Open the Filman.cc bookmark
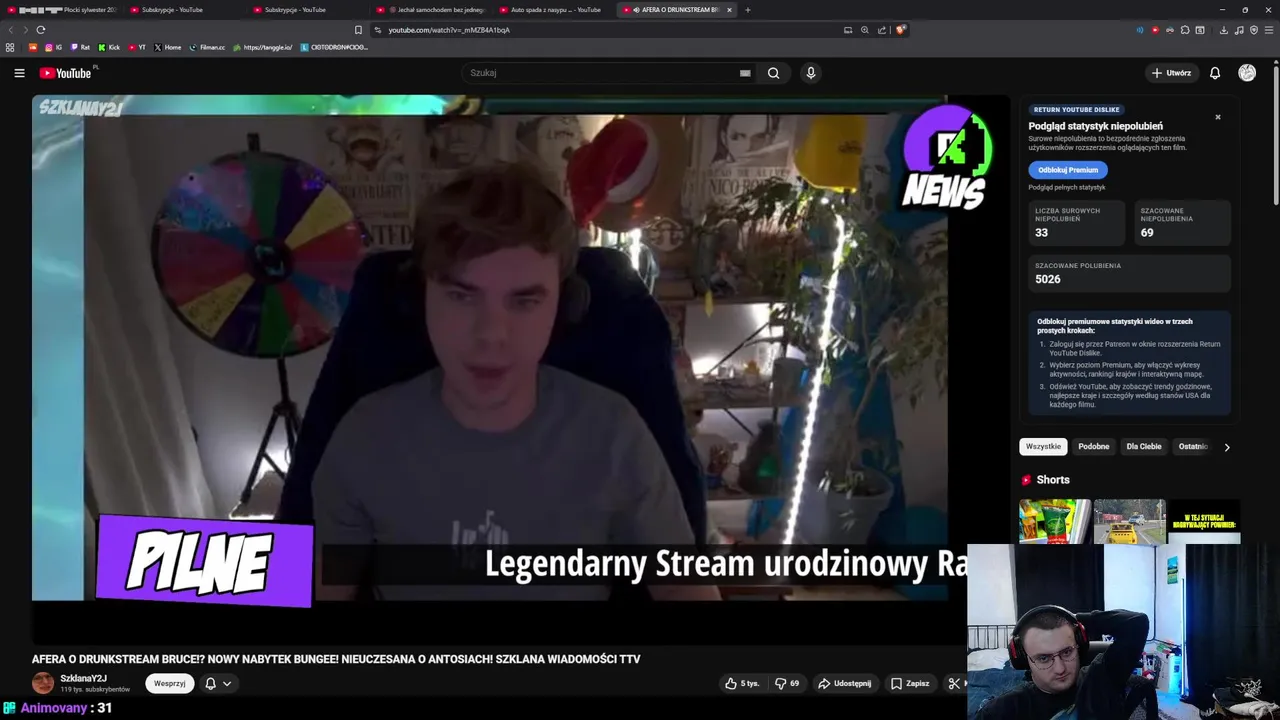Screen dimensions: 1280x720 tap(207, 47)
